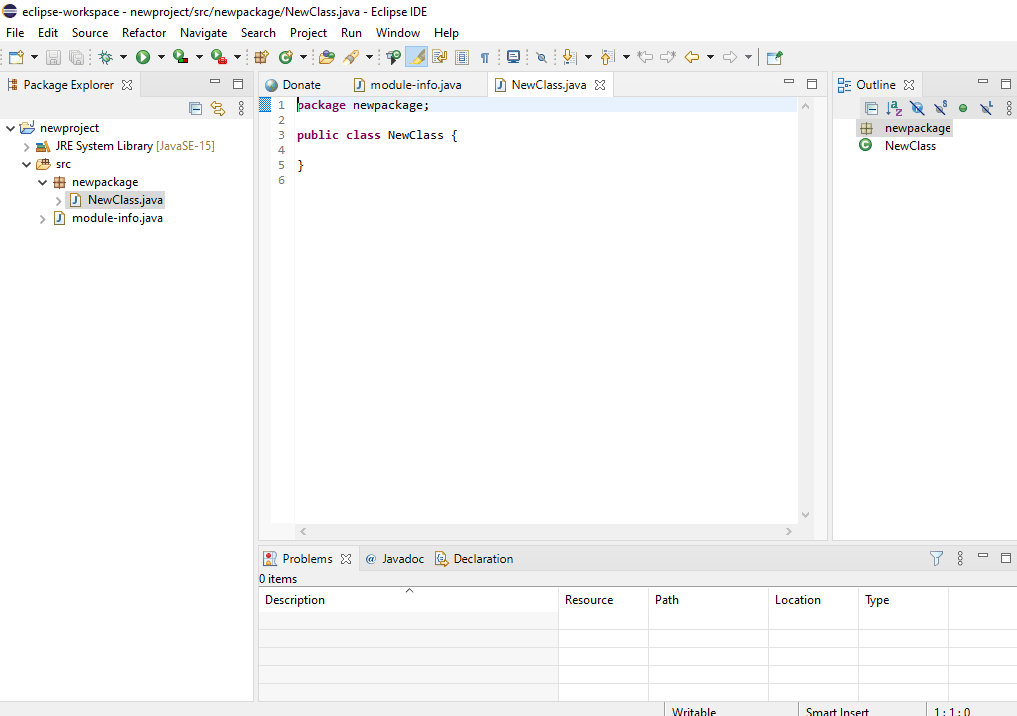Collapse the newpackage tree node
This screenshot has height=716, width=1017.
pyautogui.click(x=43, y=182)
